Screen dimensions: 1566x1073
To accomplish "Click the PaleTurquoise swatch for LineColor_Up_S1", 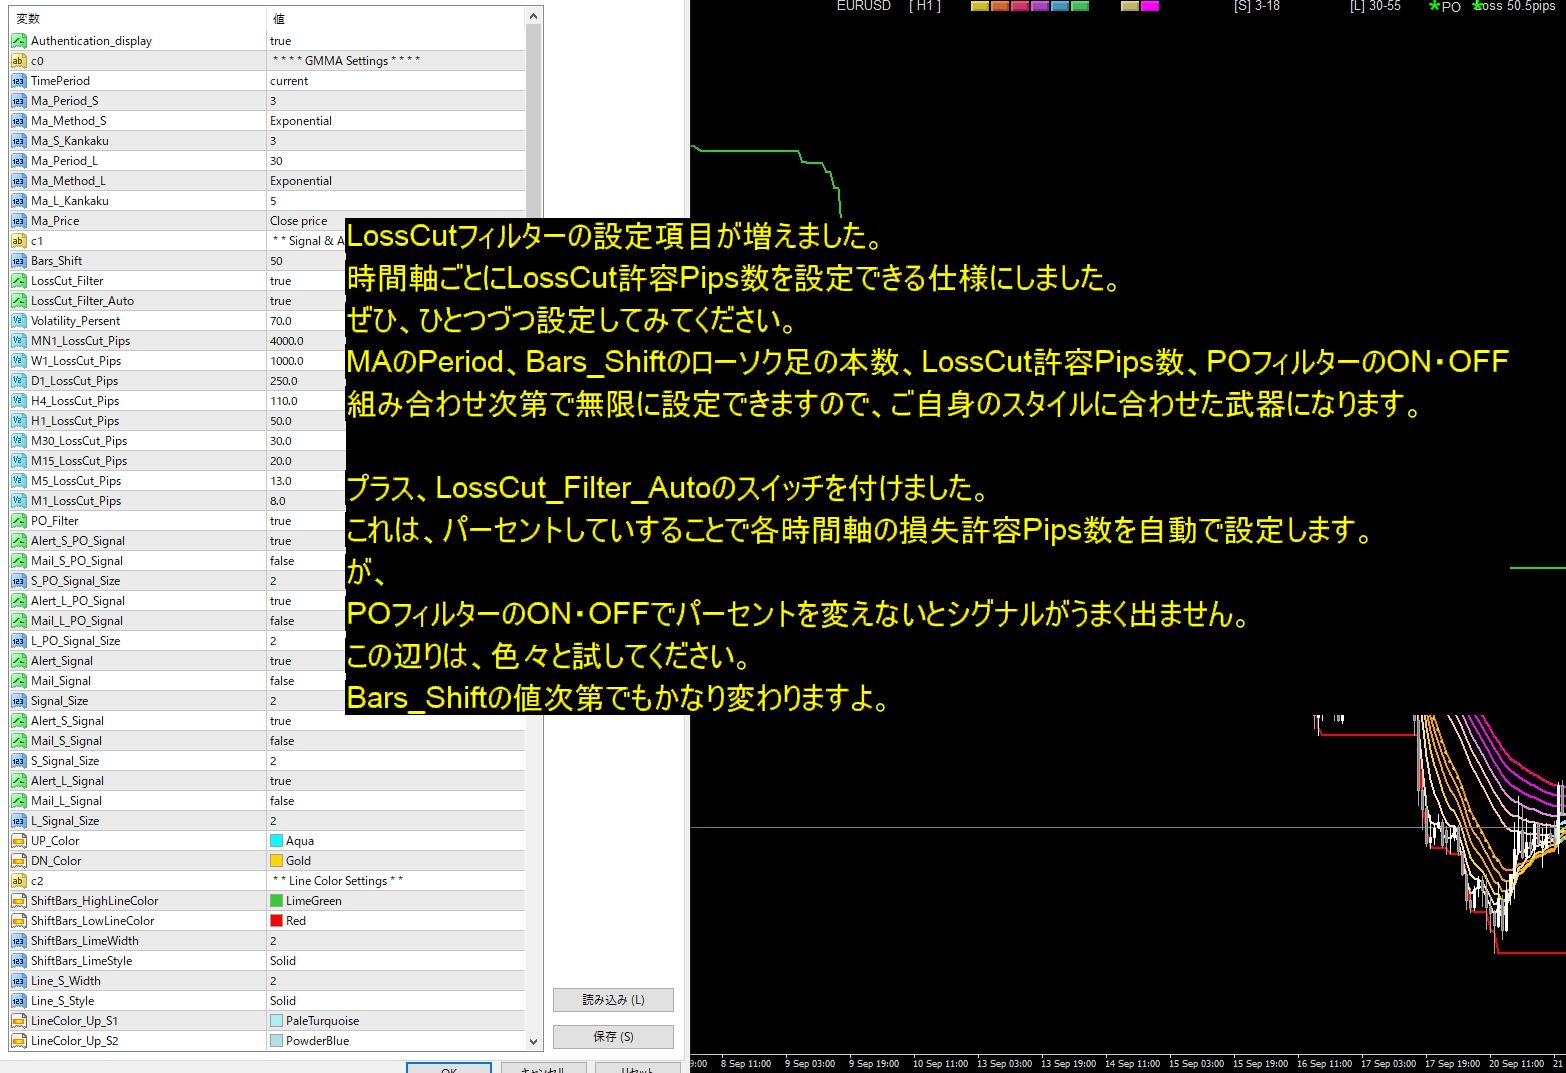I will [276, 1021].
